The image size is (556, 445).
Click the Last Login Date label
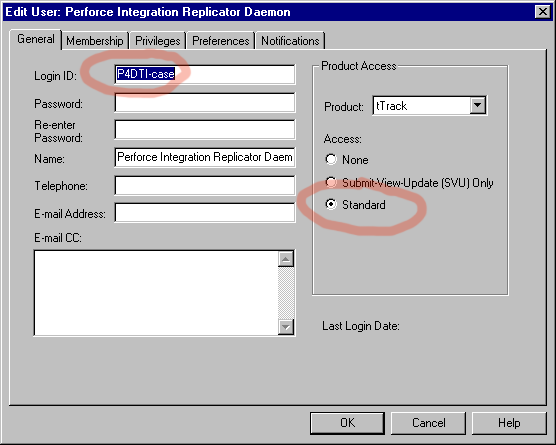[x=361, y=326]
